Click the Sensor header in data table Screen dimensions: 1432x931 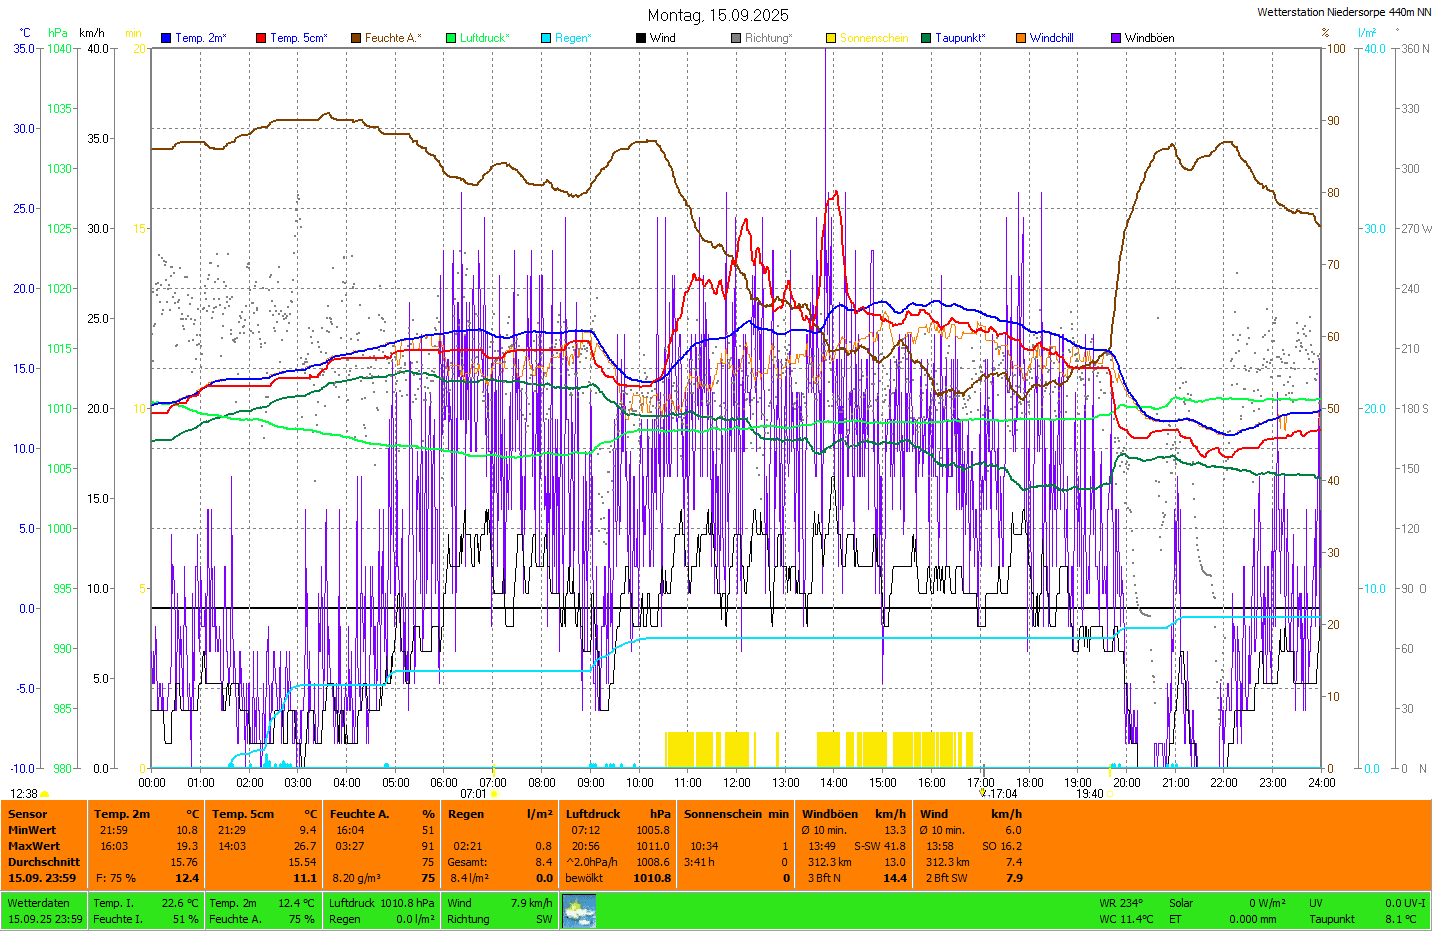(28, 814)
